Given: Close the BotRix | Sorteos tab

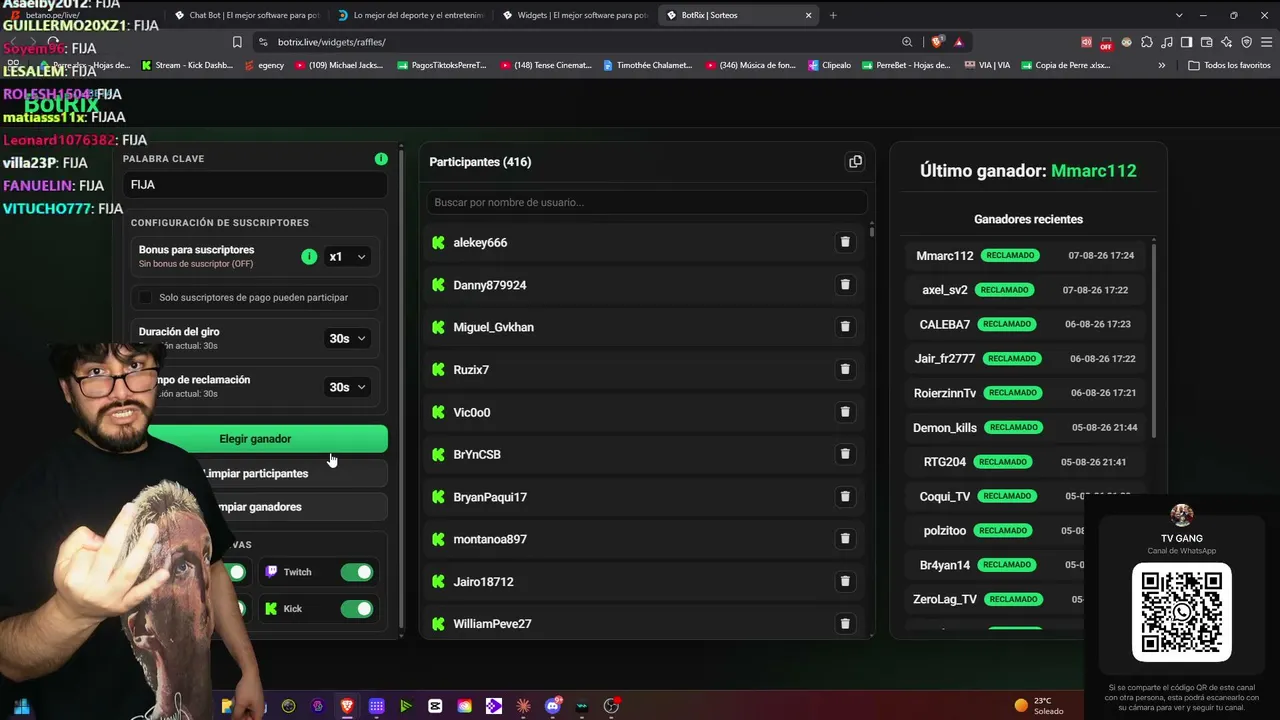Looking at the screenshot, I should pos(808,15).
